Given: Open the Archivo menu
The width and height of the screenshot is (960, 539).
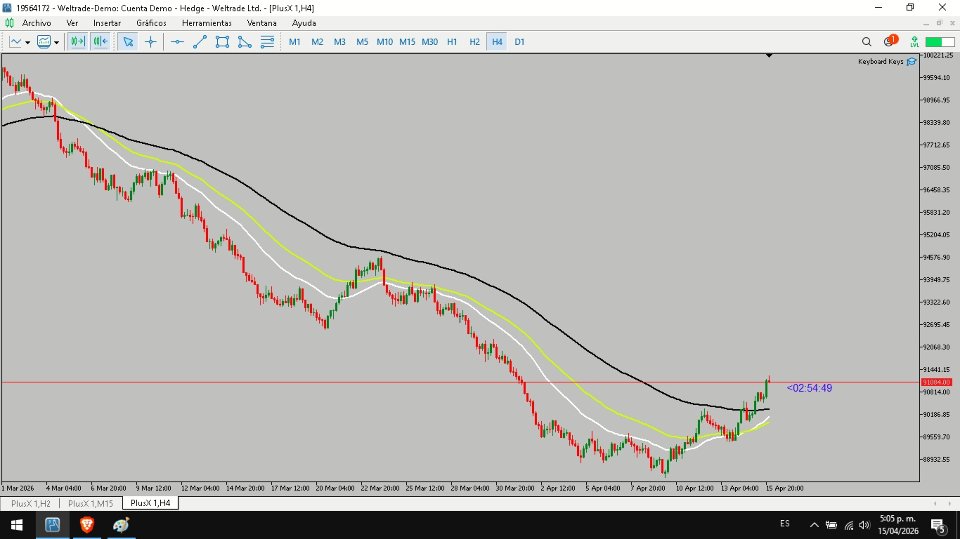Looking at the screenshot, I should click(37, 23).
